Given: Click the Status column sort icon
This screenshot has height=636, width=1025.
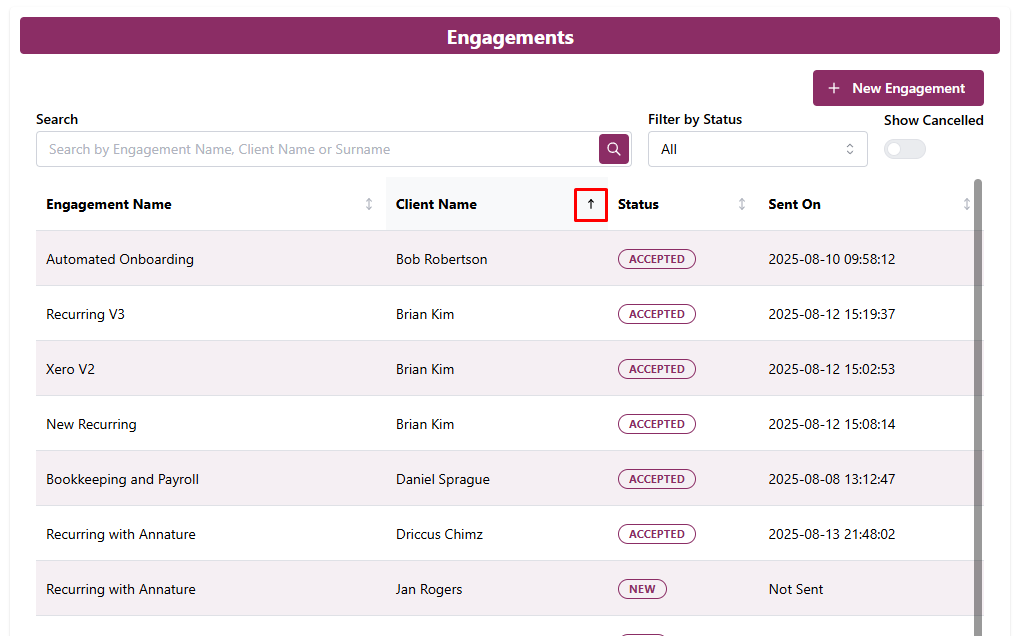Looking at the screenshot, I should click(741, 204).
